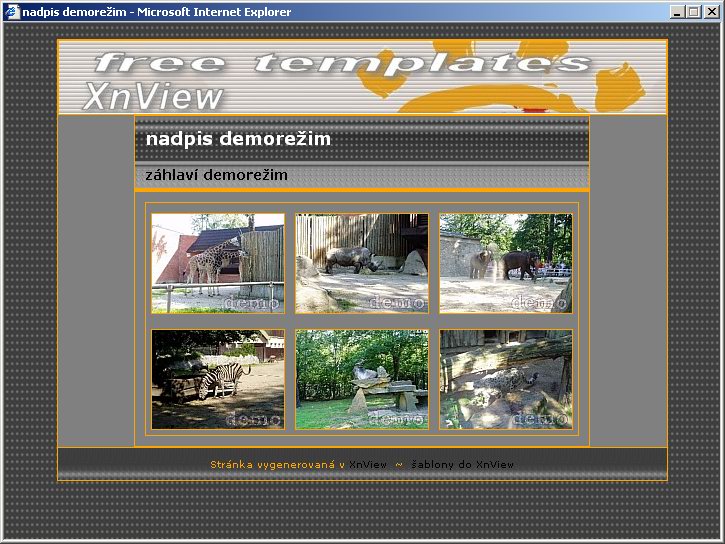Click the "free templates XnView" banner
The width and height of the screenshot is (725, 544).
(x=362, y=77)
